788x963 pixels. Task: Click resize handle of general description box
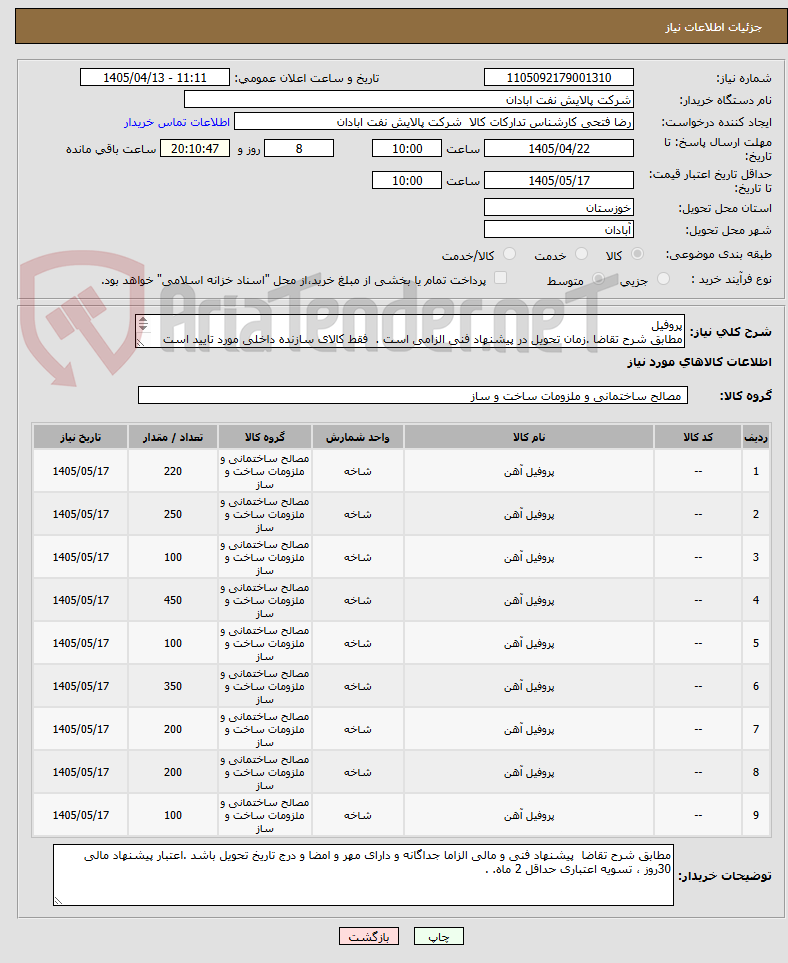coord(140,343)
